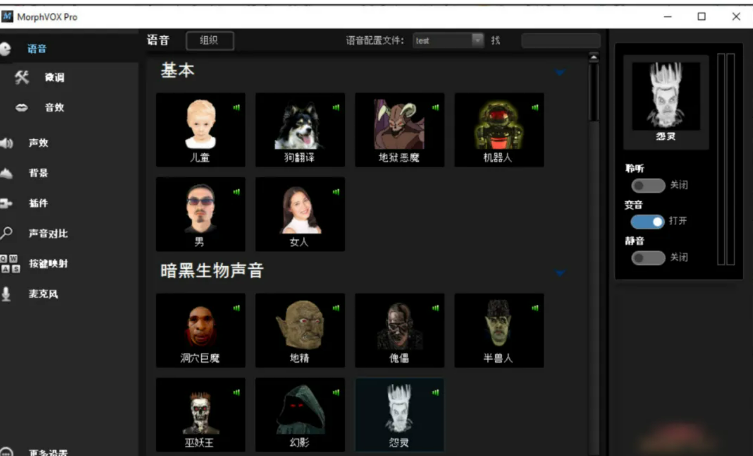Image resolution: width=753 pixels, height=456 pixels.
Task: Click the current voice 怨灵 preview image
Action: 666,96
